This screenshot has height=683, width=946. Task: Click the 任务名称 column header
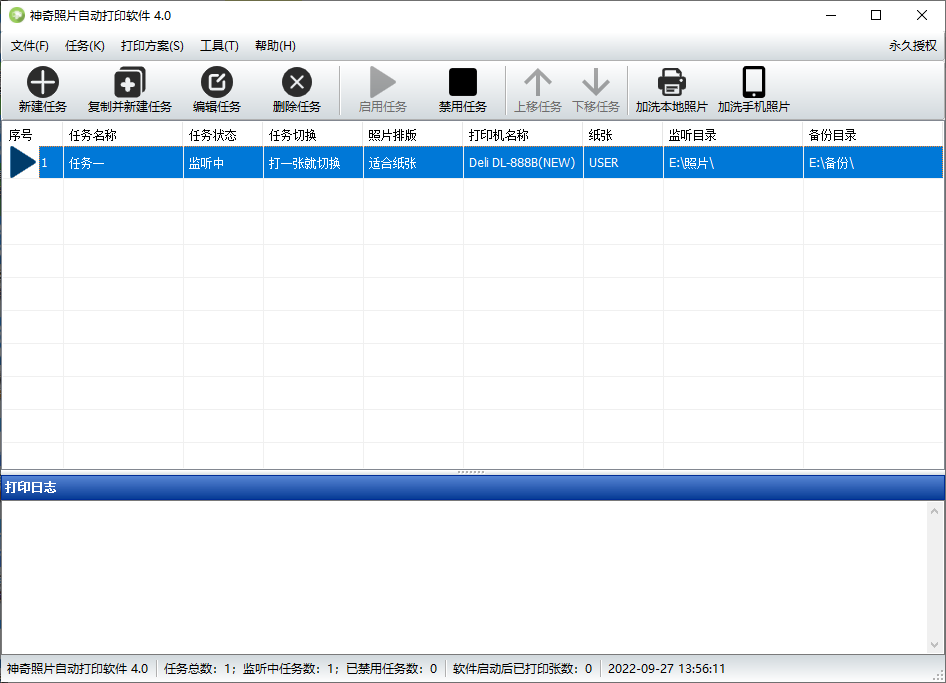tap(123, 135)
